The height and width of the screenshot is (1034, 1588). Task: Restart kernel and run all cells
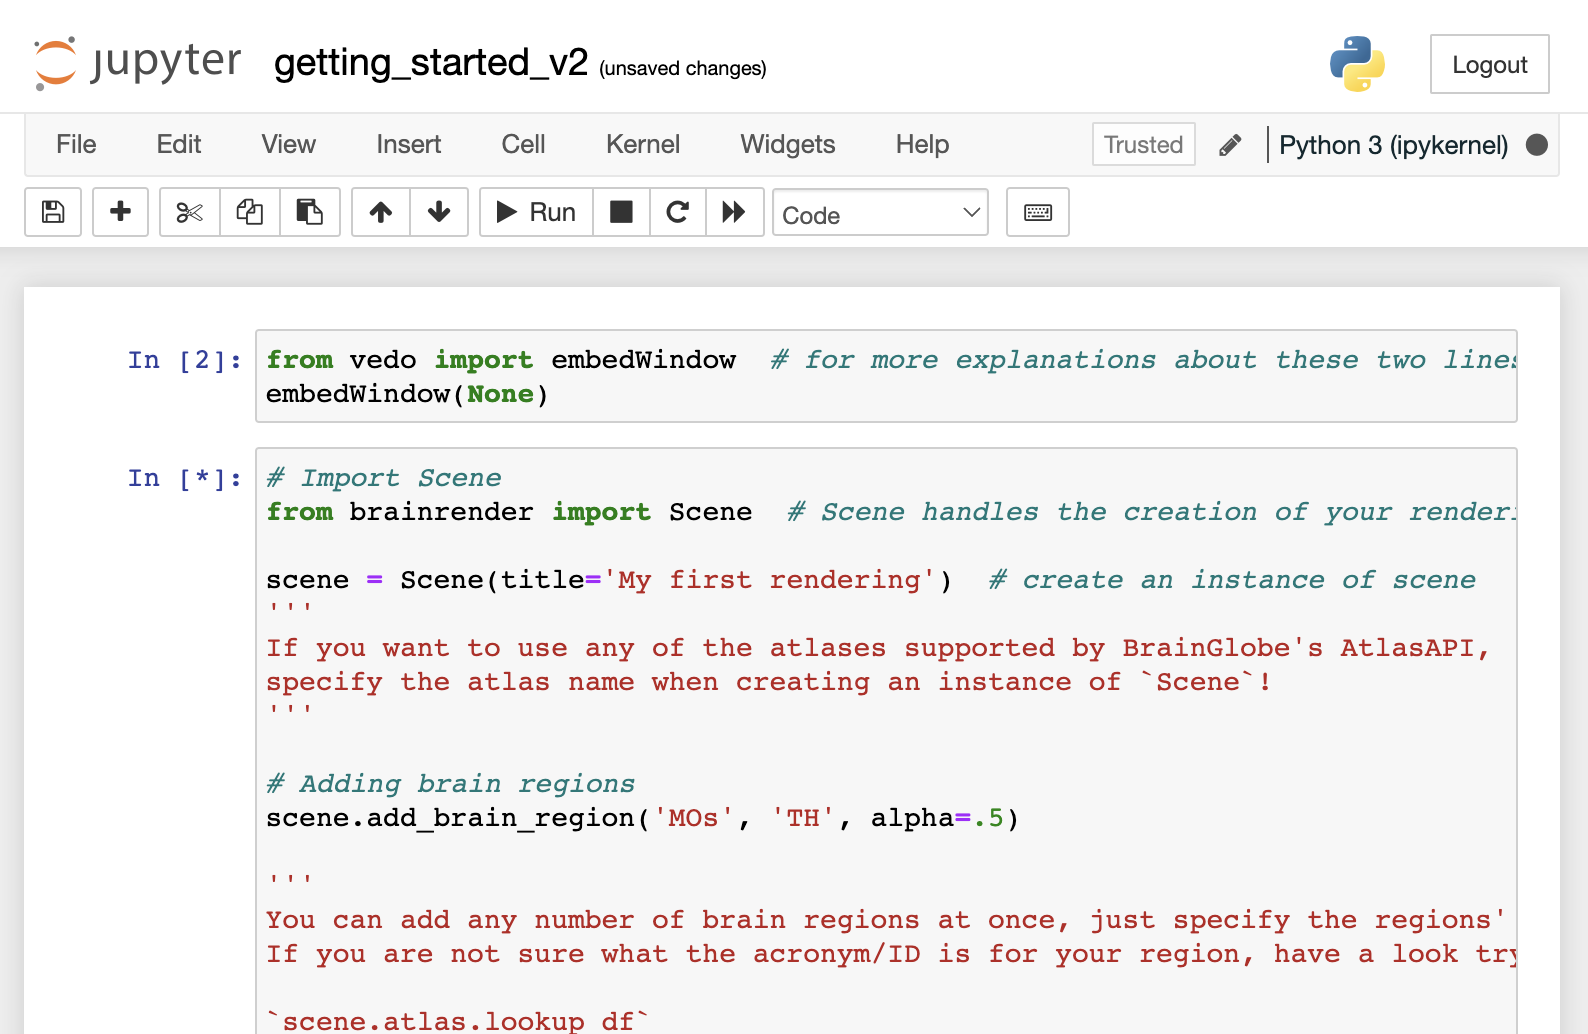[x=734, y=212]
